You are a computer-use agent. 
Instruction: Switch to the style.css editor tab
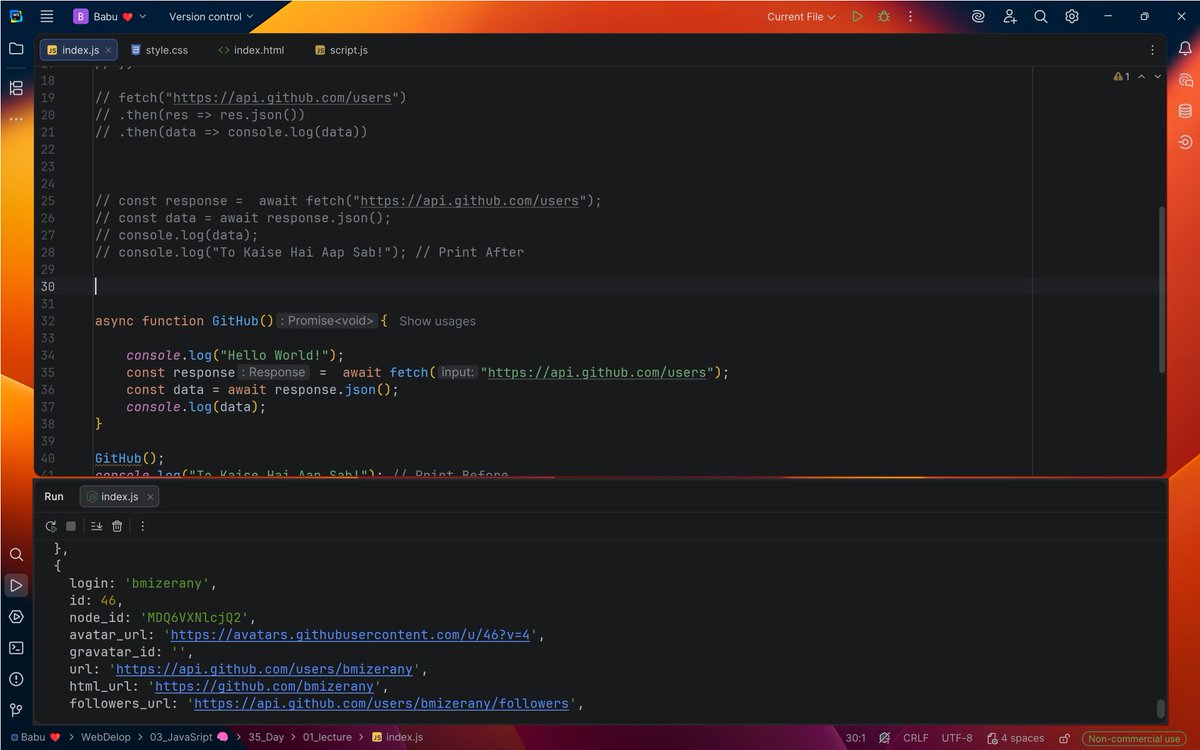(159, 49)
